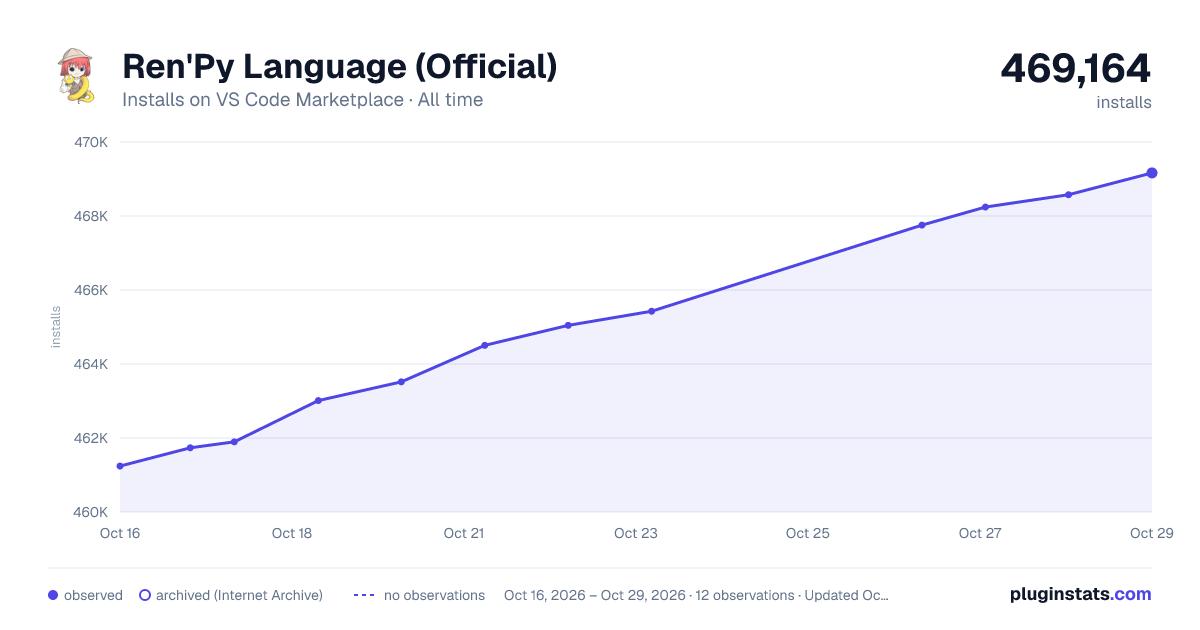Click the 466K y-axis label

pos(91,290)
